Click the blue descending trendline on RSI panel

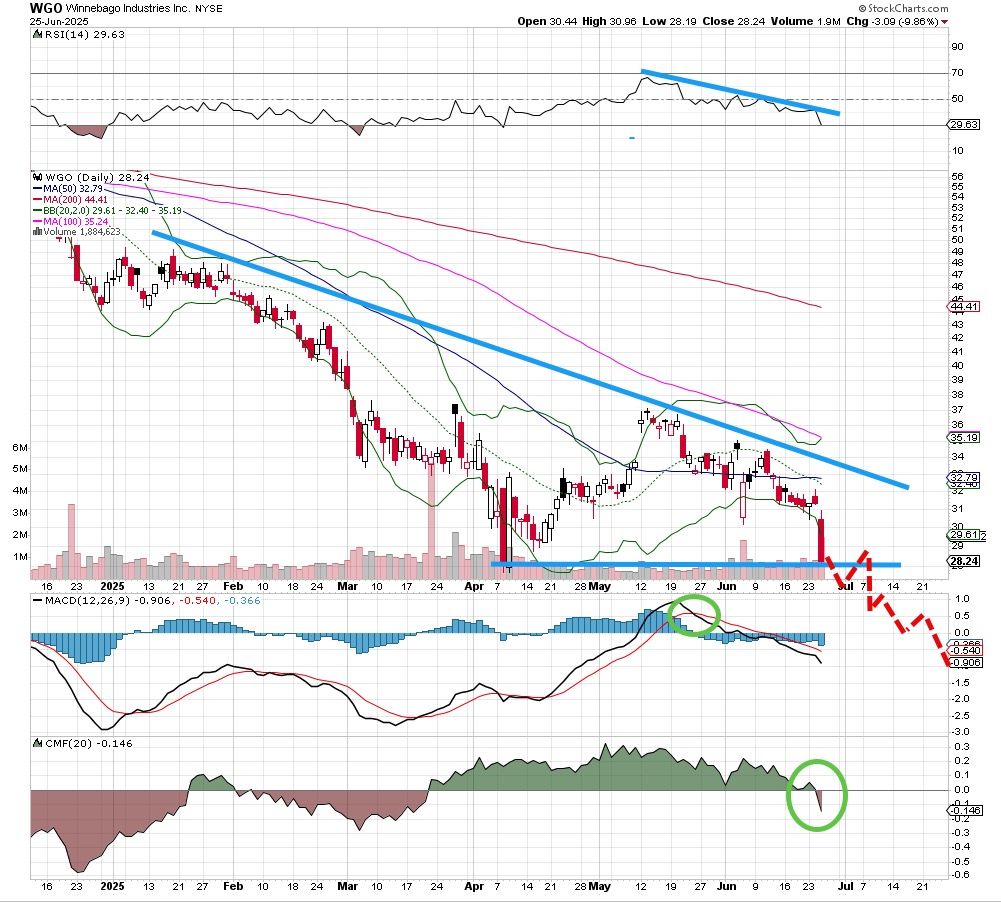(x=740, y=92)
